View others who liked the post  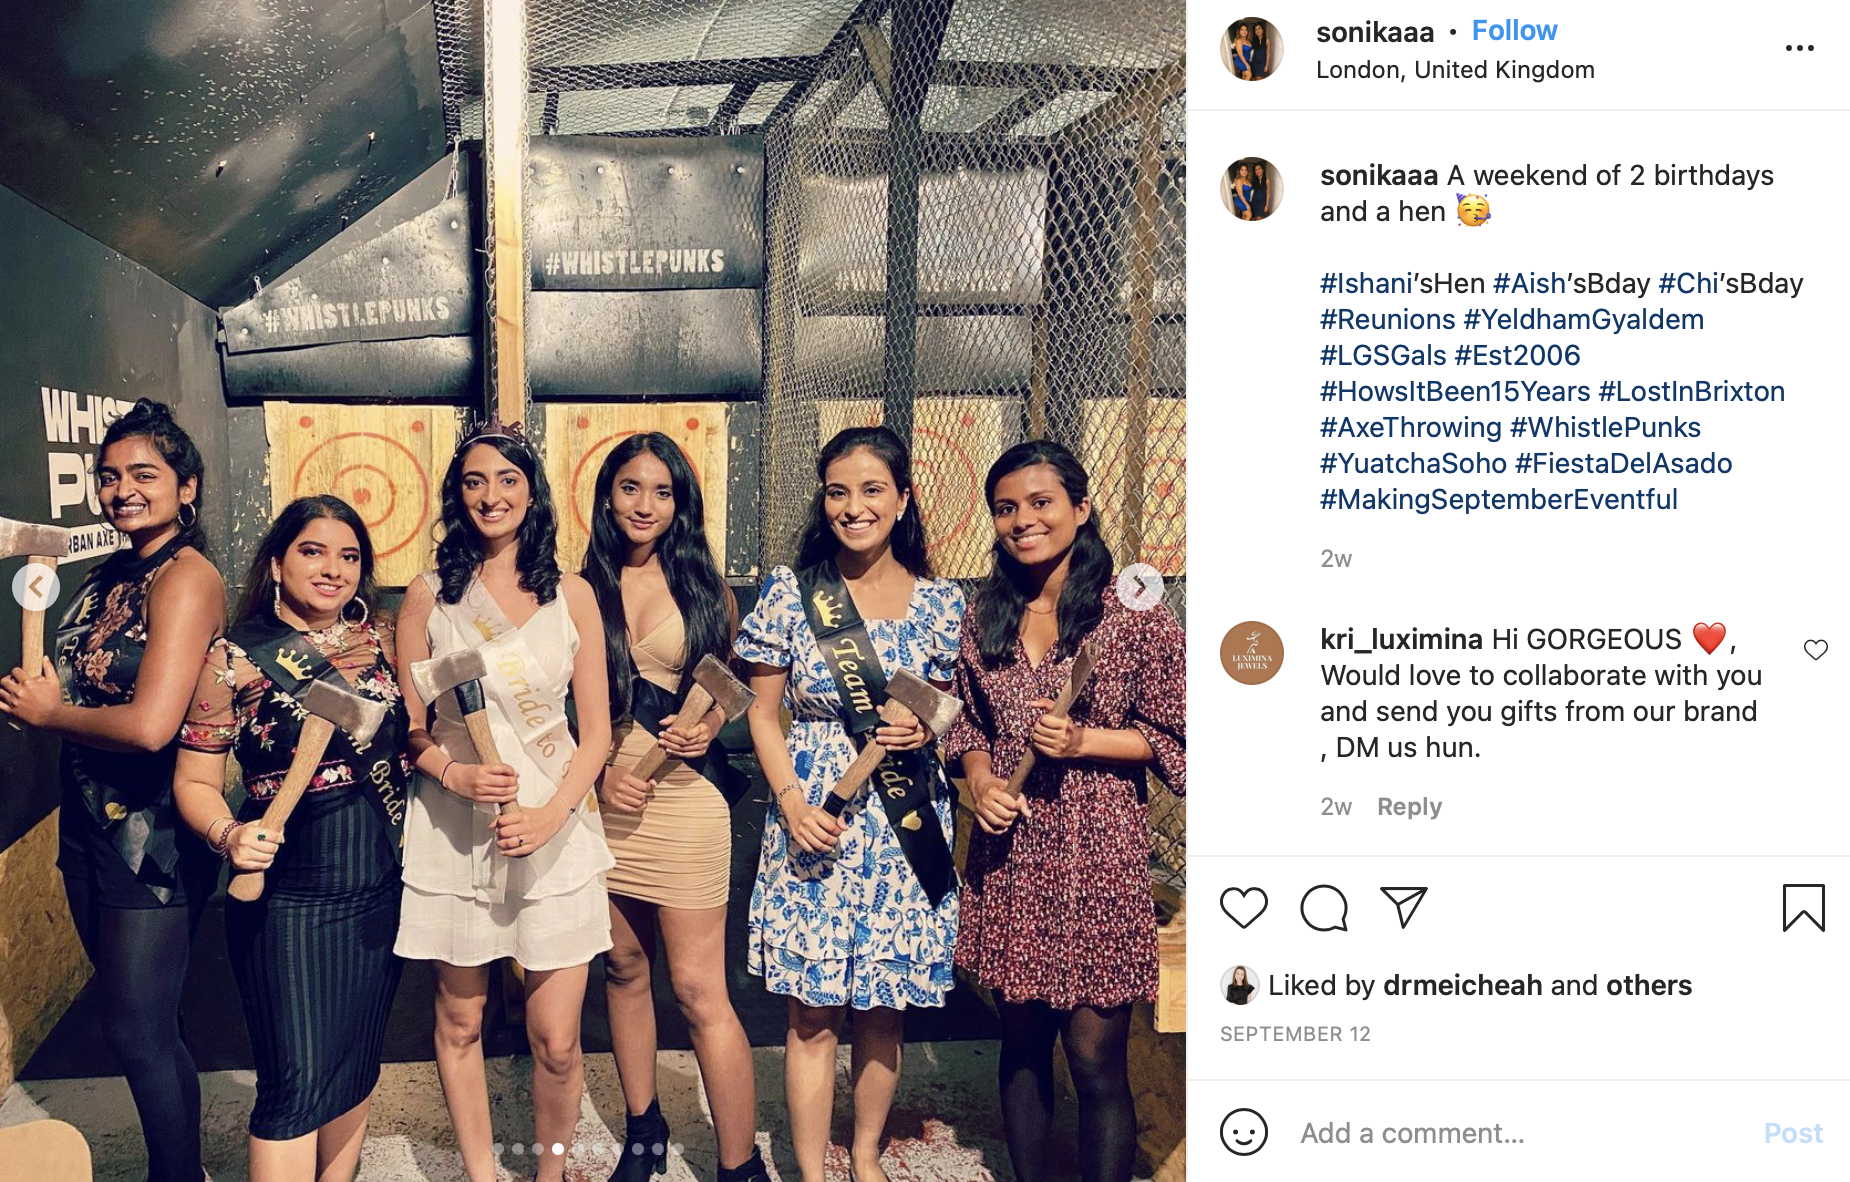pos(1648,986)
